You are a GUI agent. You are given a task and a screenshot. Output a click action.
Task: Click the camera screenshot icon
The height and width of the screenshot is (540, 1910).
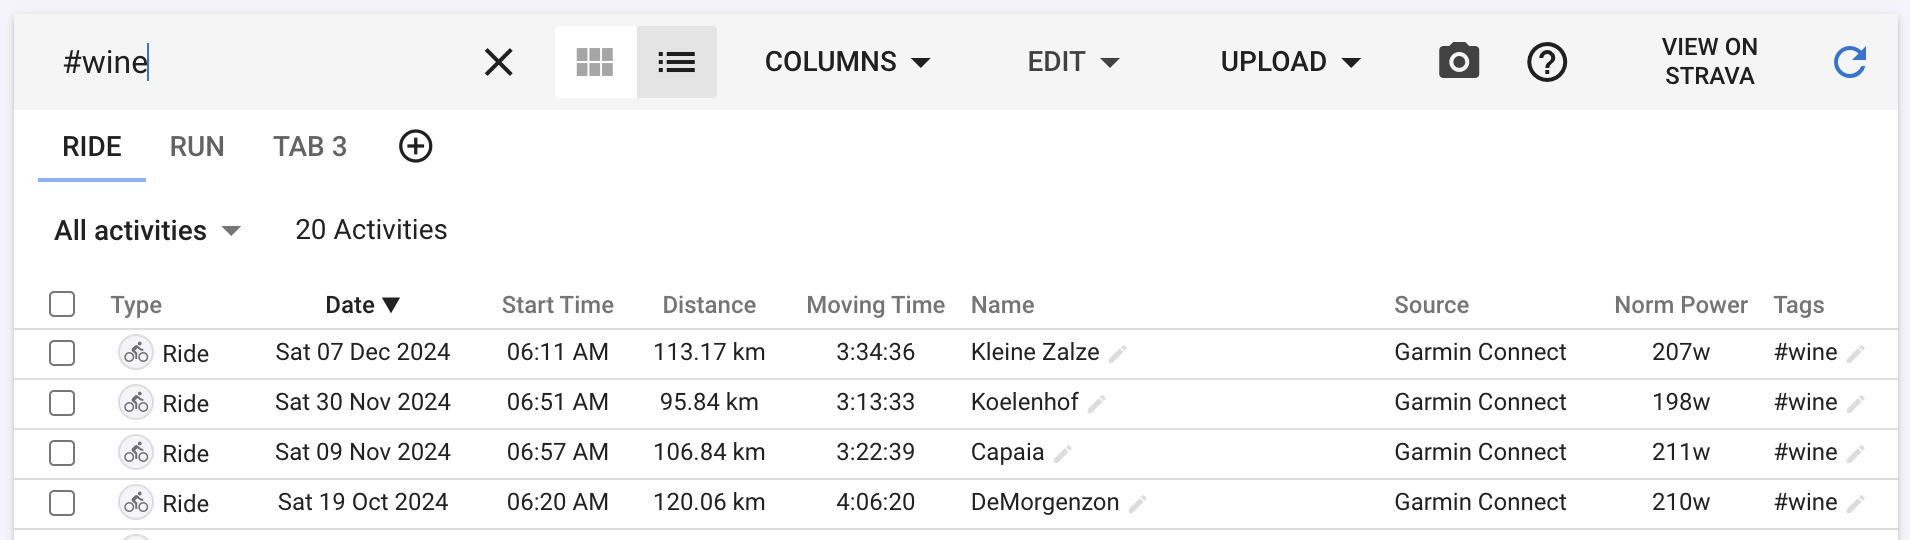pyautogui.click(x=1459, y=62)
